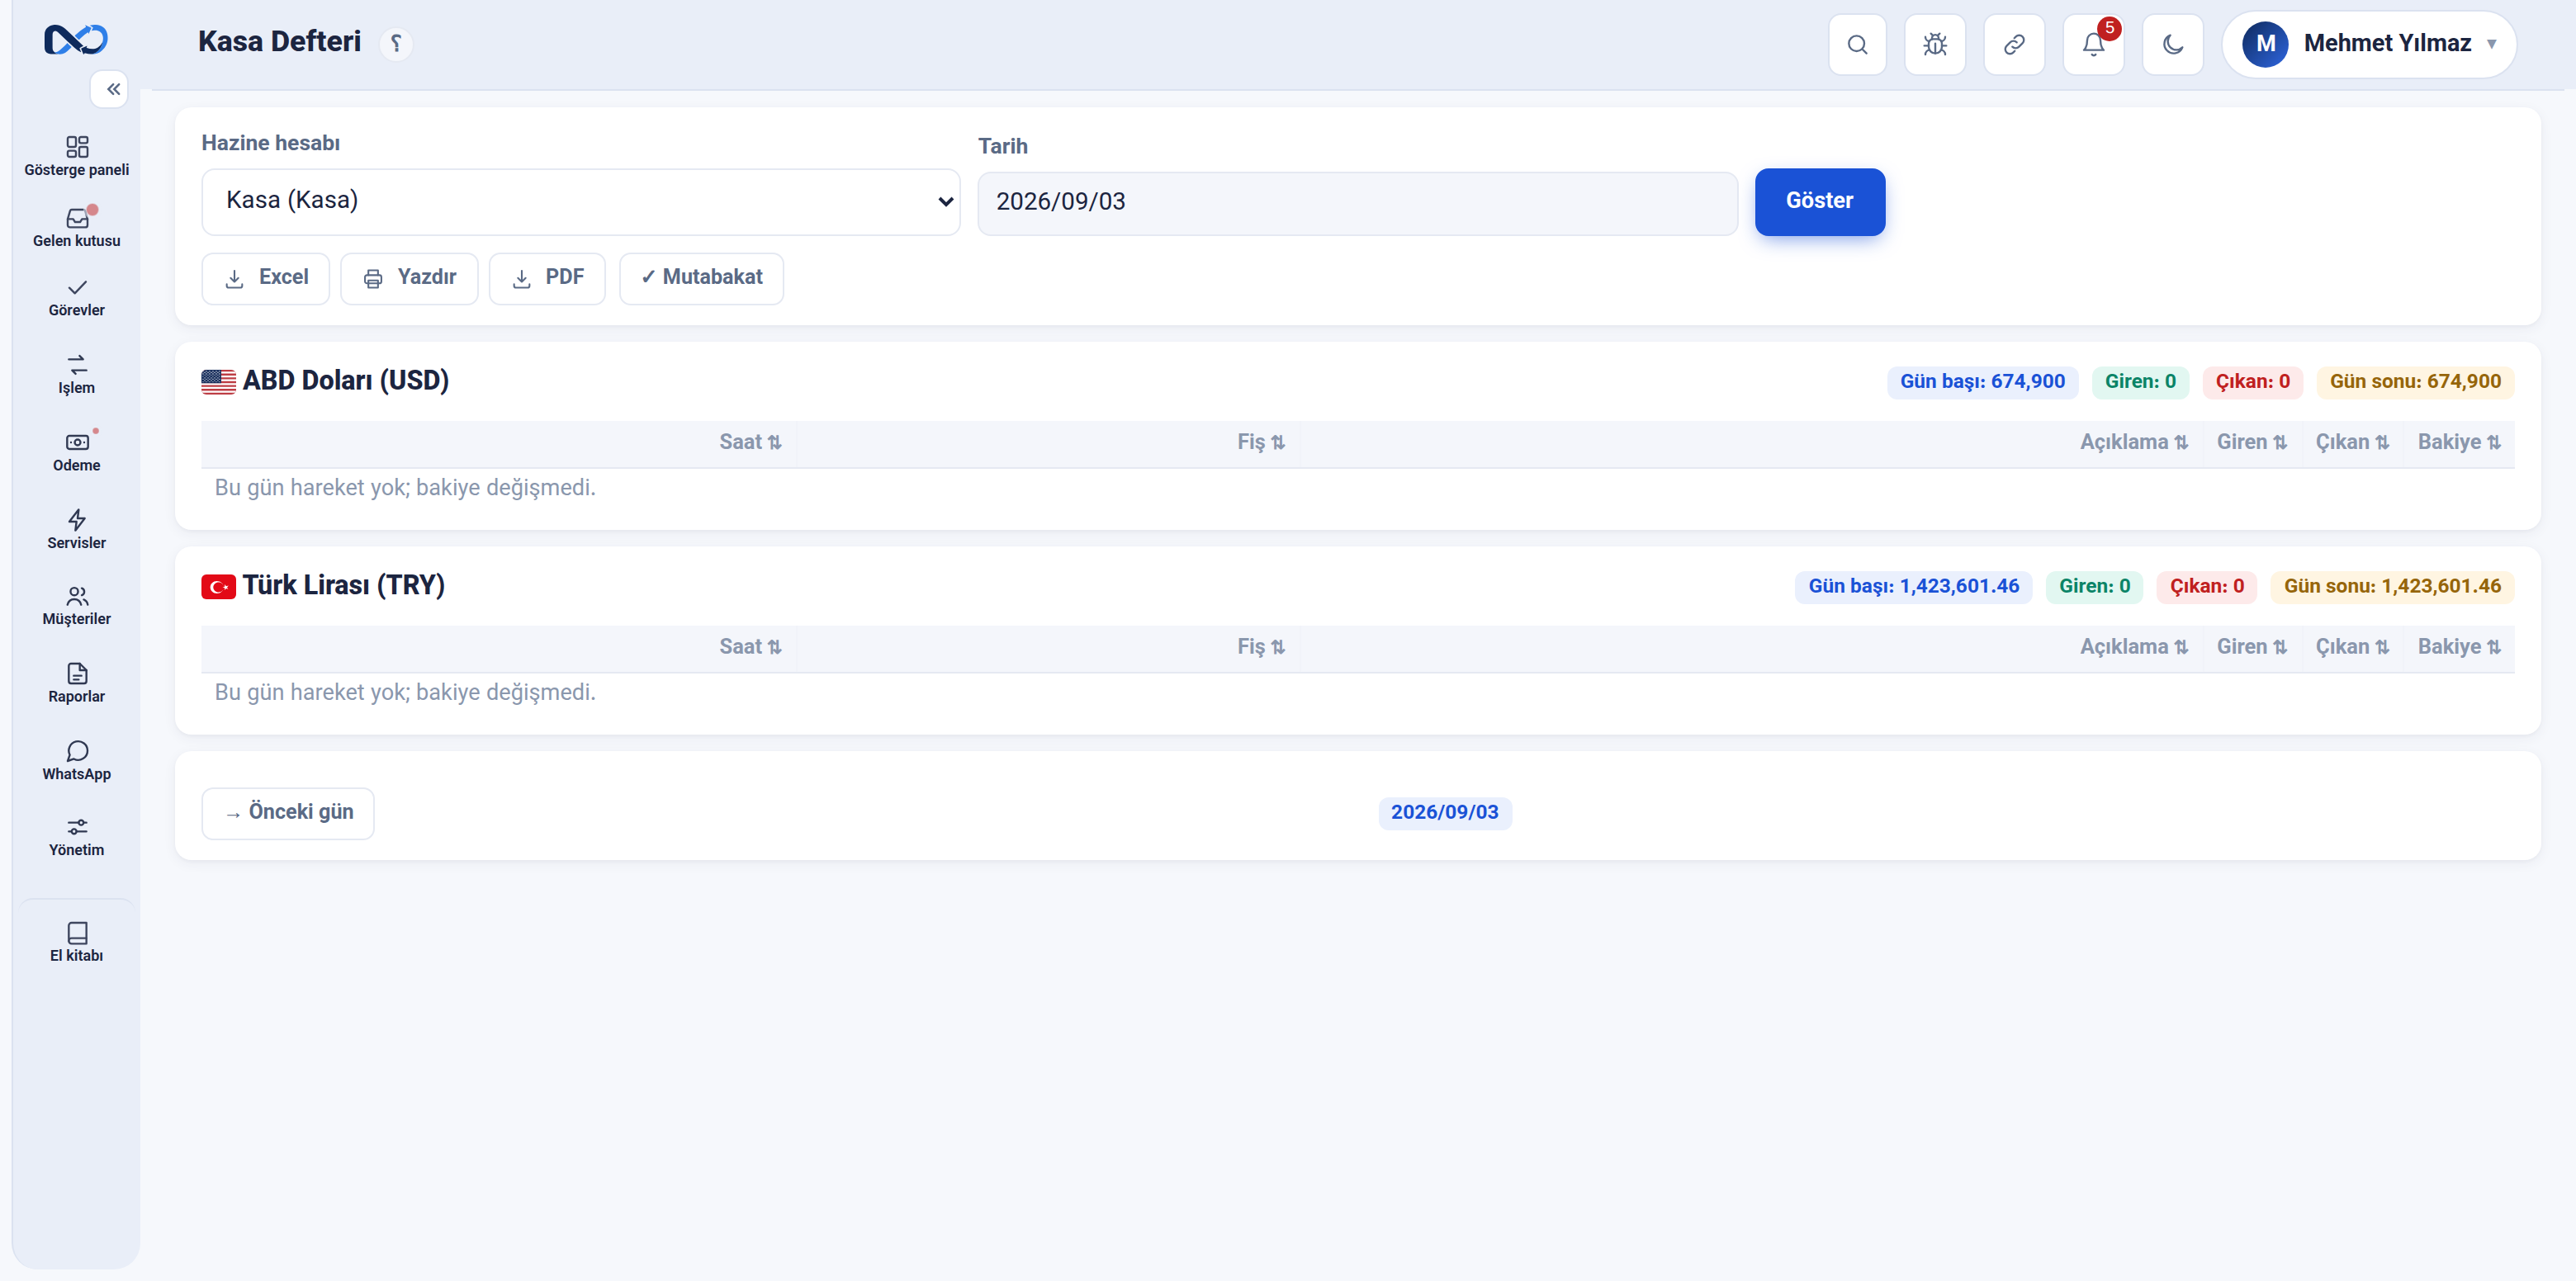2576x1281 pixels.
Task: Go to Görevler in sidebar
Action: 77,298
